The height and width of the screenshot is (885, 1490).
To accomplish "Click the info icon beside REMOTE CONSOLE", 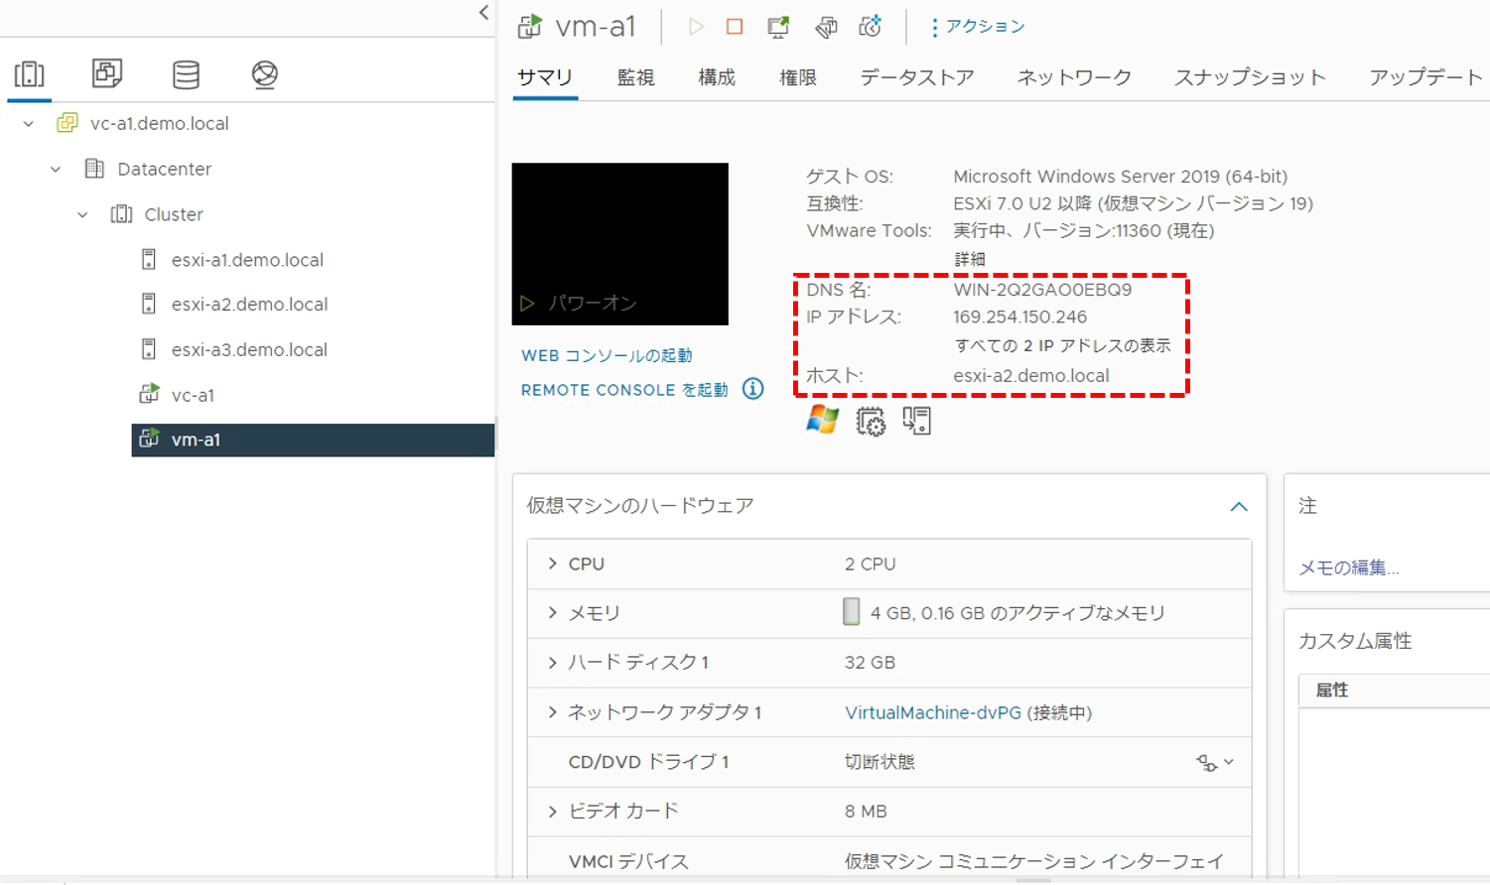I will click(x=753, y=389).
